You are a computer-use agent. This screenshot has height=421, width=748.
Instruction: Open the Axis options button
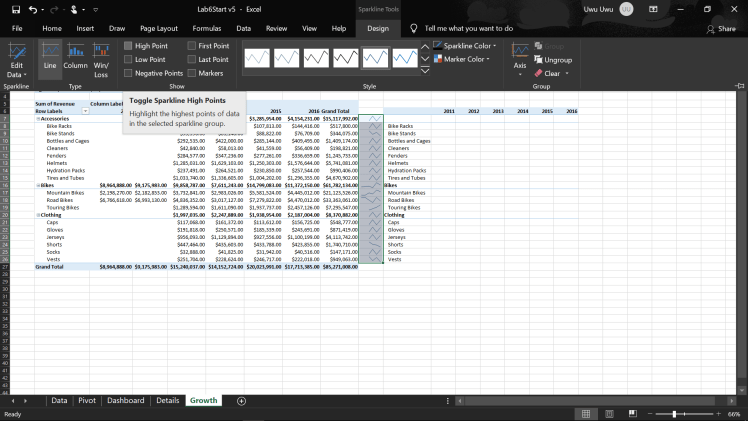pos(520,56)
